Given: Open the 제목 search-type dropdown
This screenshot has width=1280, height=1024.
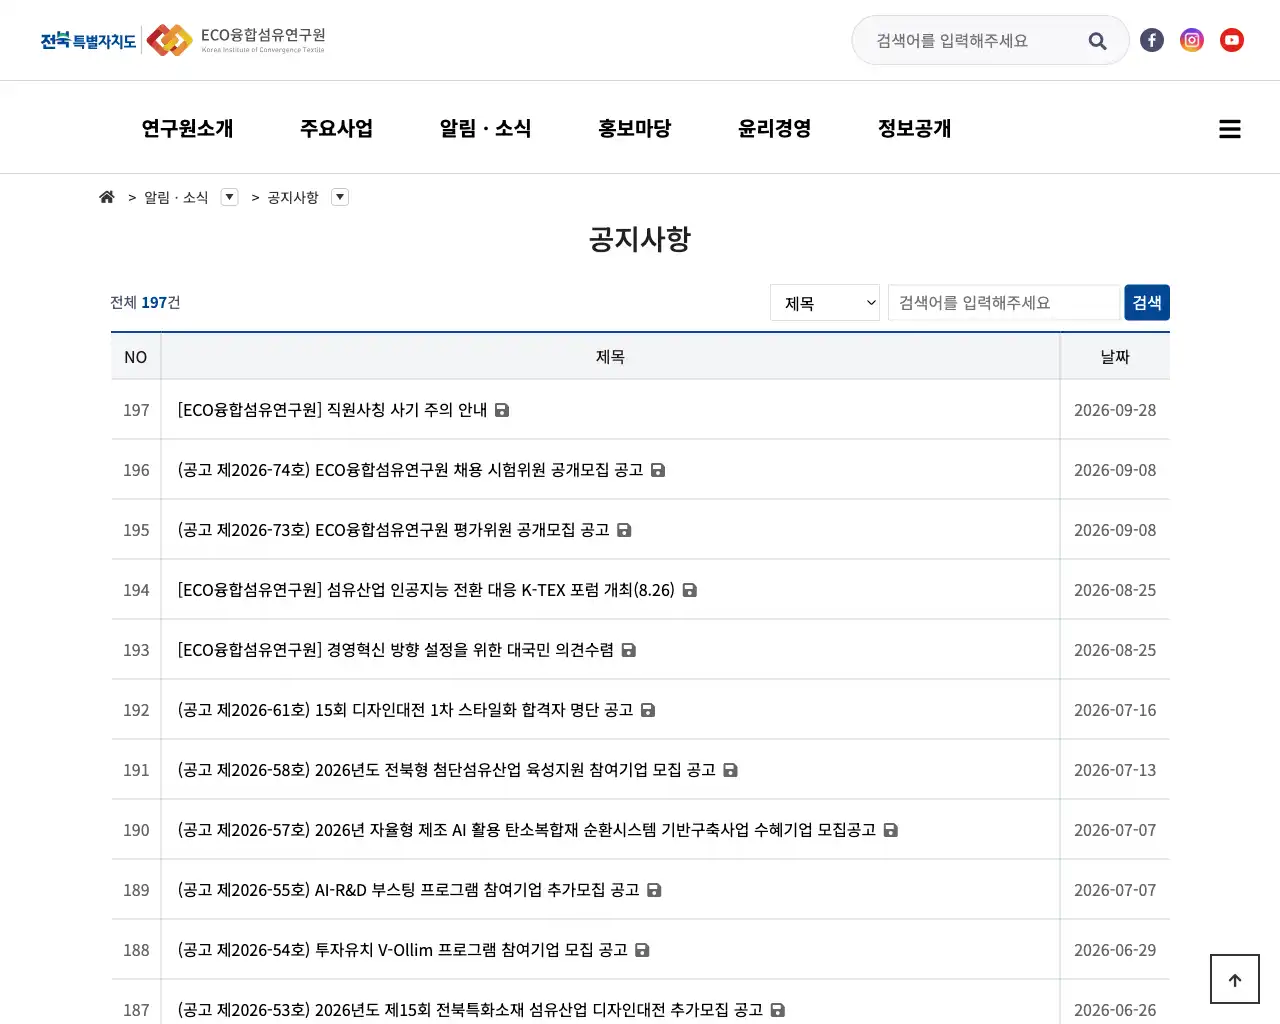Looking at the screenshot, I should pos(825,303).
